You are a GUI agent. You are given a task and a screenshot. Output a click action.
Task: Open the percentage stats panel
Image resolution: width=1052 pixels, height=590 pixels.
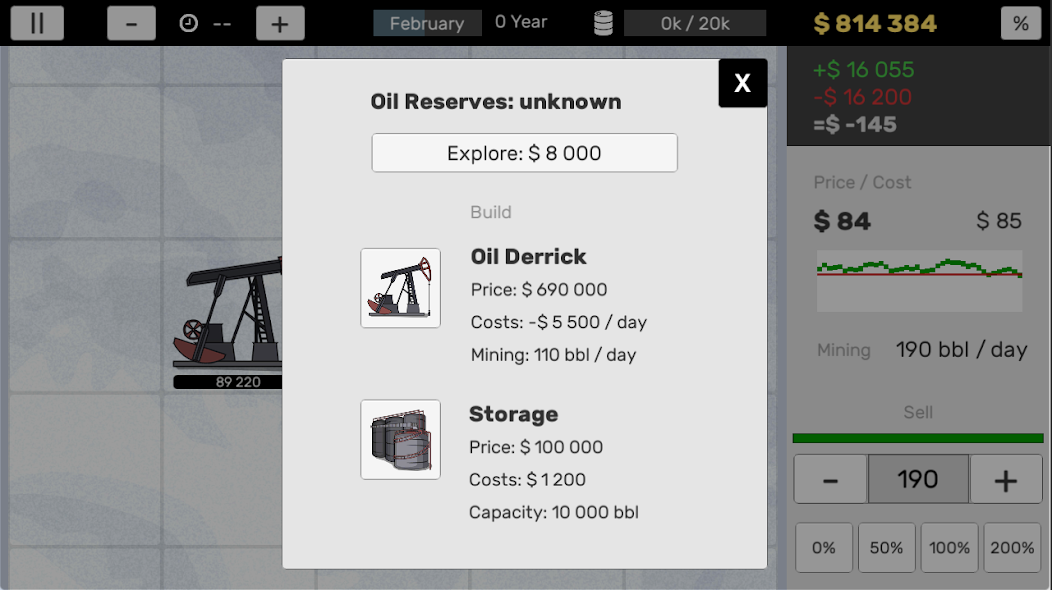point(1021,23)
